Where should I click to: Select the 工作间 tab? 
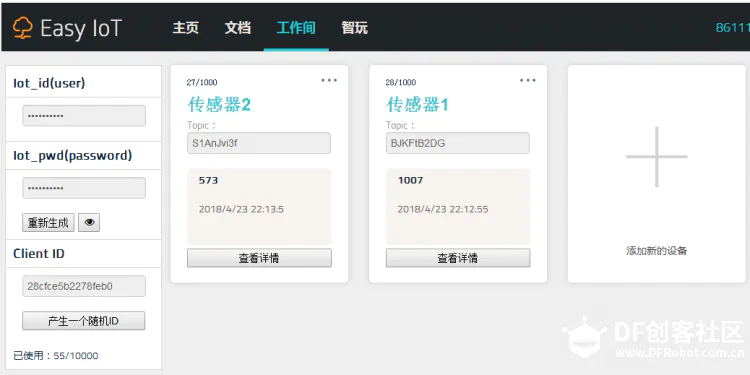296,28
